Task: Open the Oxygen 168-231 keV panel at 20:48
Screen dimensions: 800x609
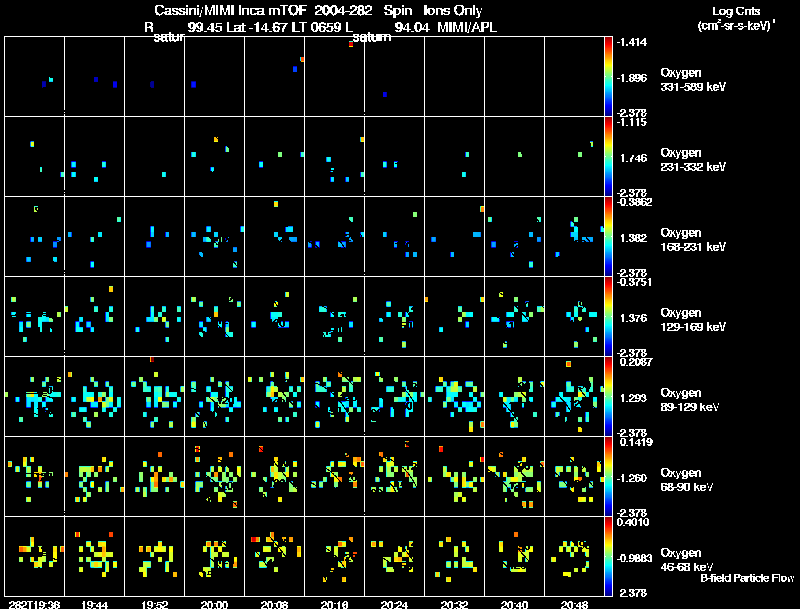Action: point(574,236)
